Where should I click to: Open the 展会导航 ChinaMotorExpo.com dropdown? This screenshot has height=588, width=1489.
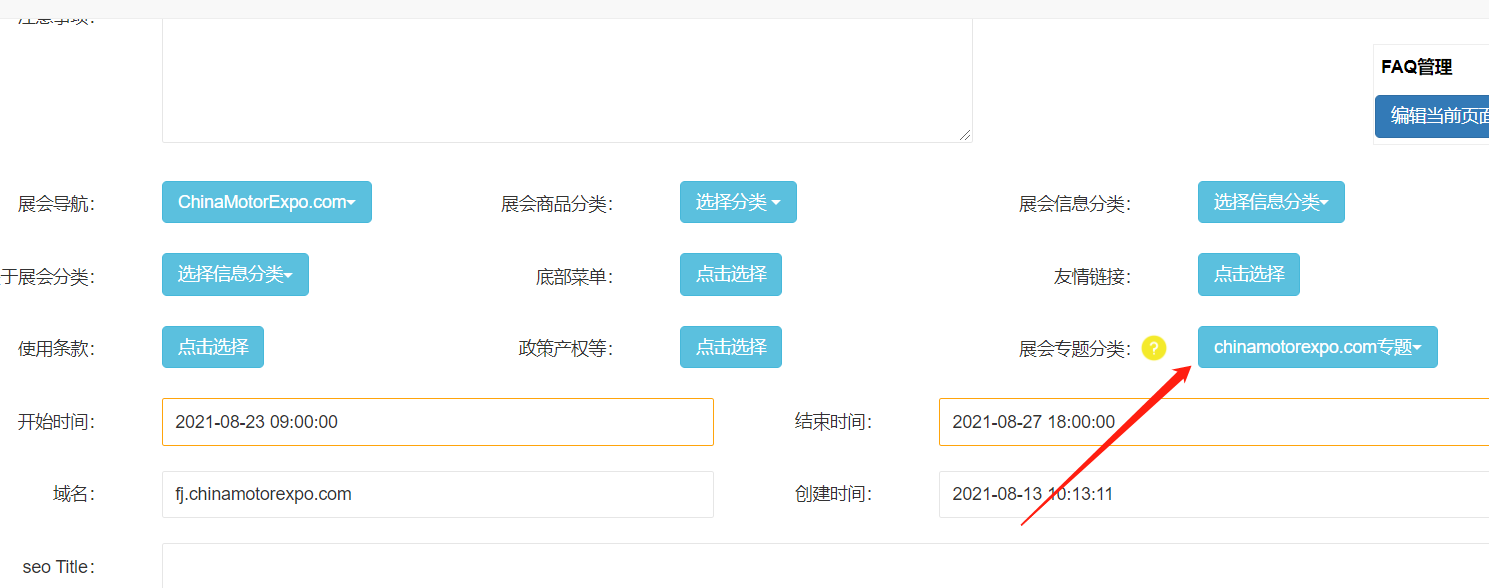[x=266, y=202]
